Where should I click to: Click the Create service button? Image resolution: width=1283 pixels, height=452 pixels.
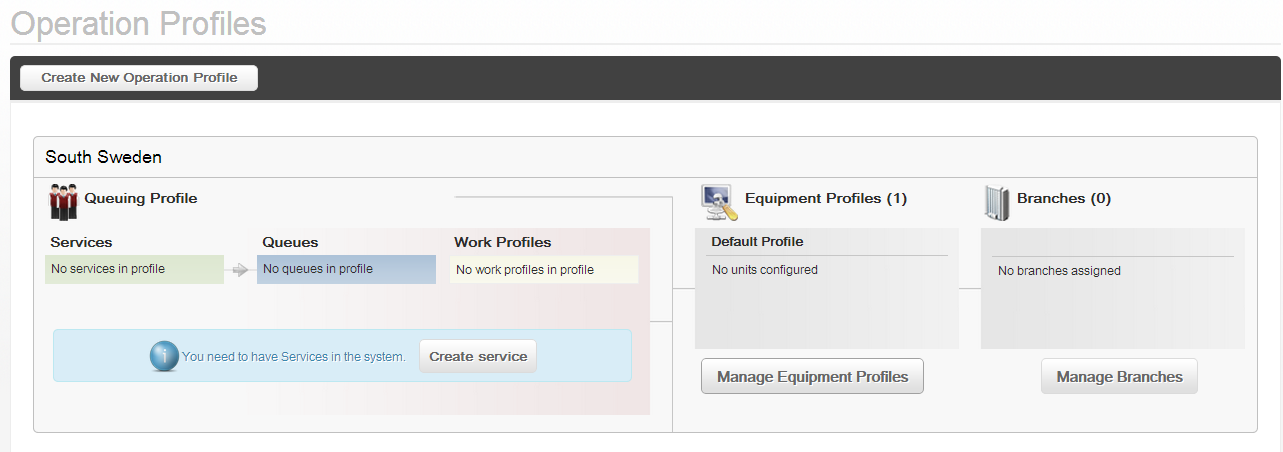478,356
